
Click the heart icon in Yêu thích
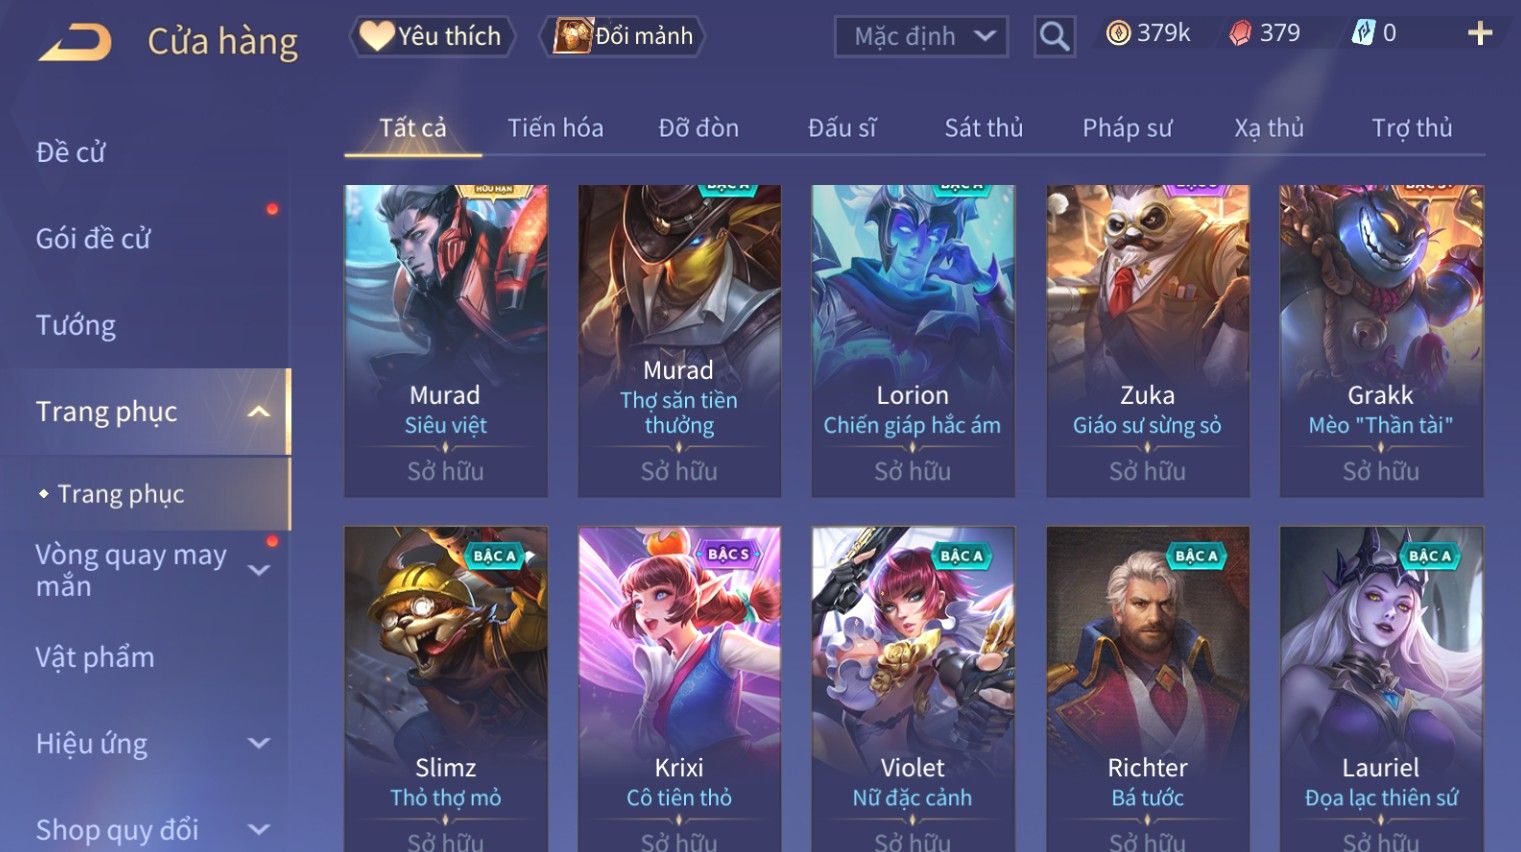376,36
